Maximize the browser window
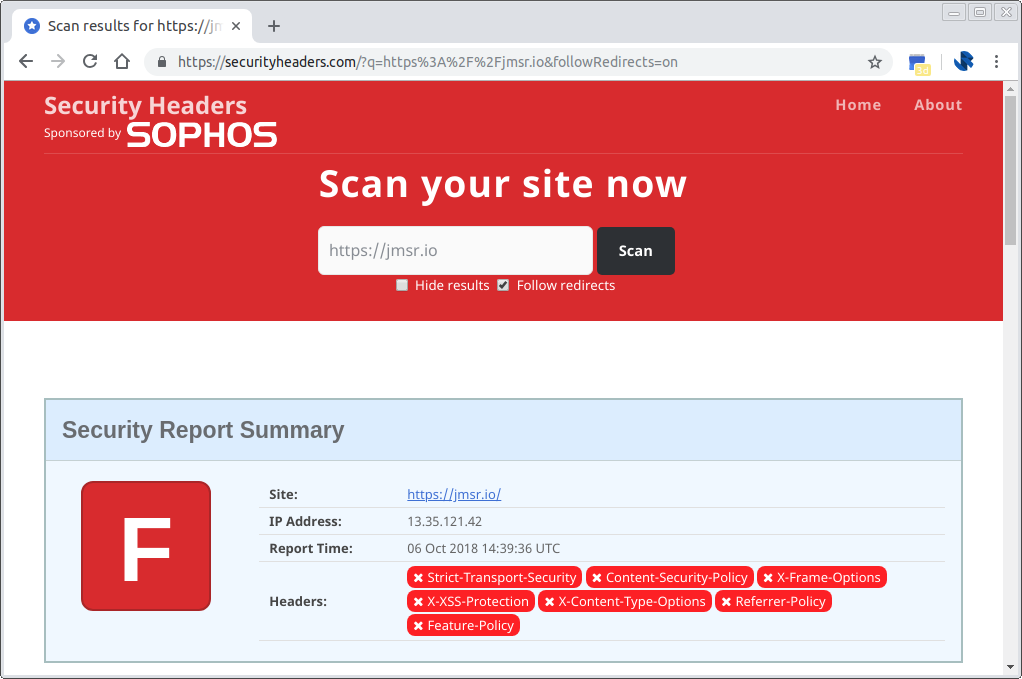This screenshot has height=679, width=1022. click(x=980, y=12)
